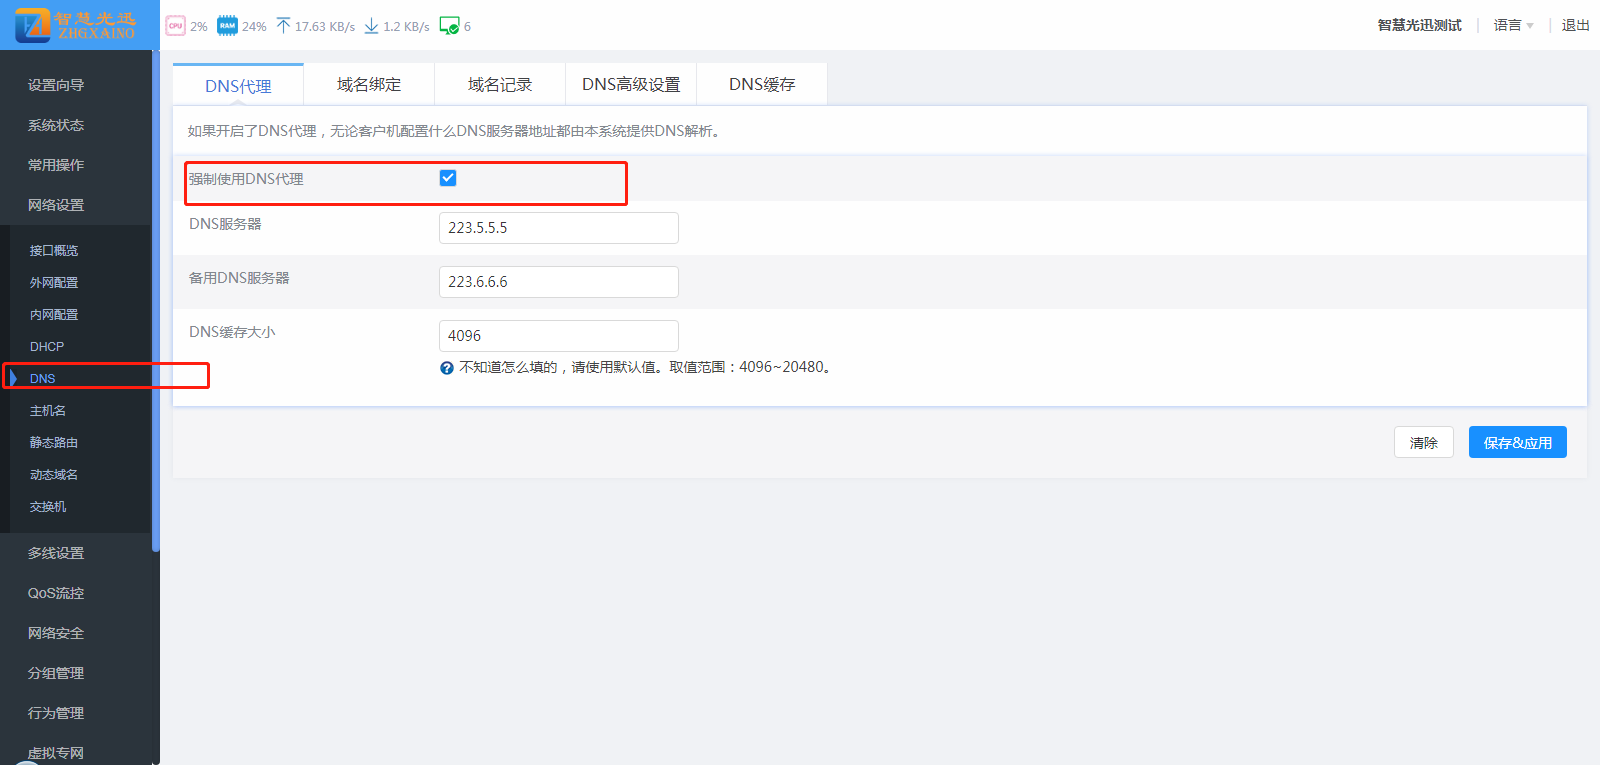Click the 退出 logout link
Viewport: 1600px width, 765px height.
coord(1575,25)
